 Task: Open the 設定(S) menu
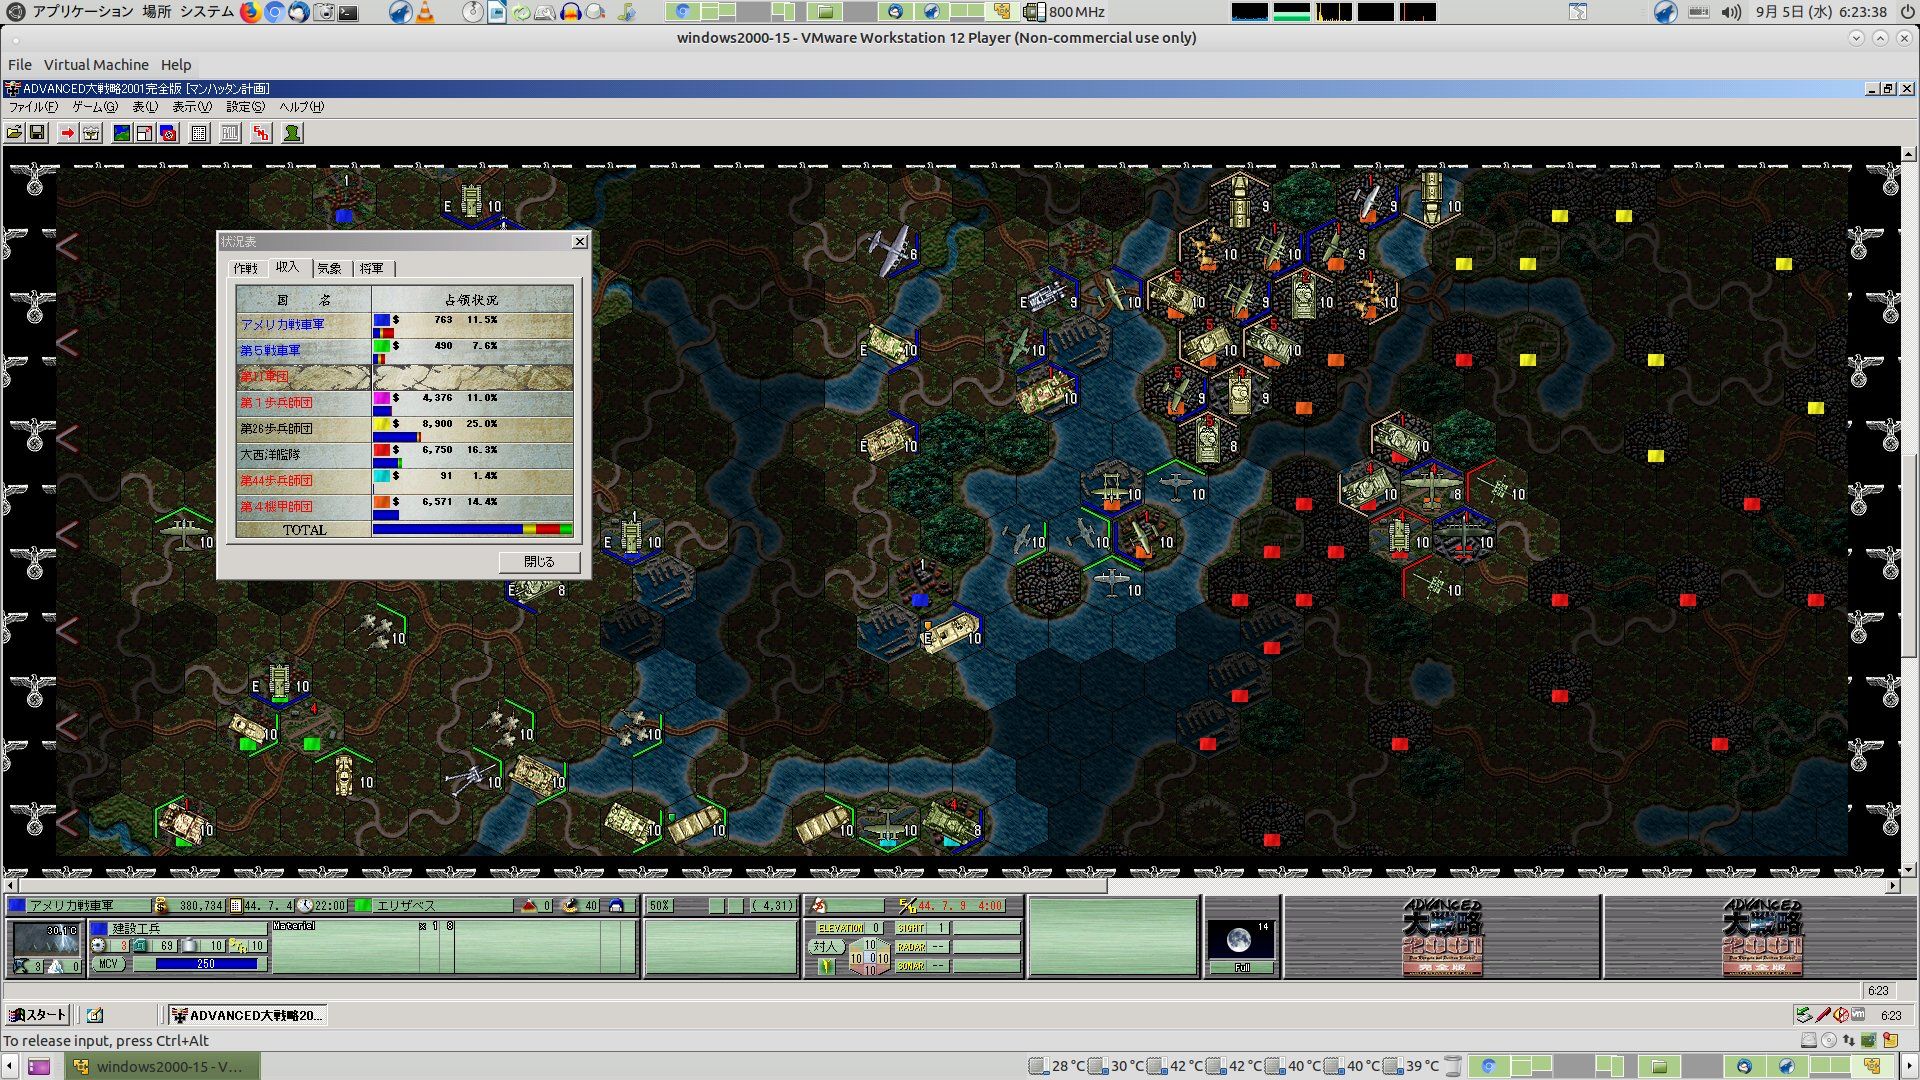(245, 107)
